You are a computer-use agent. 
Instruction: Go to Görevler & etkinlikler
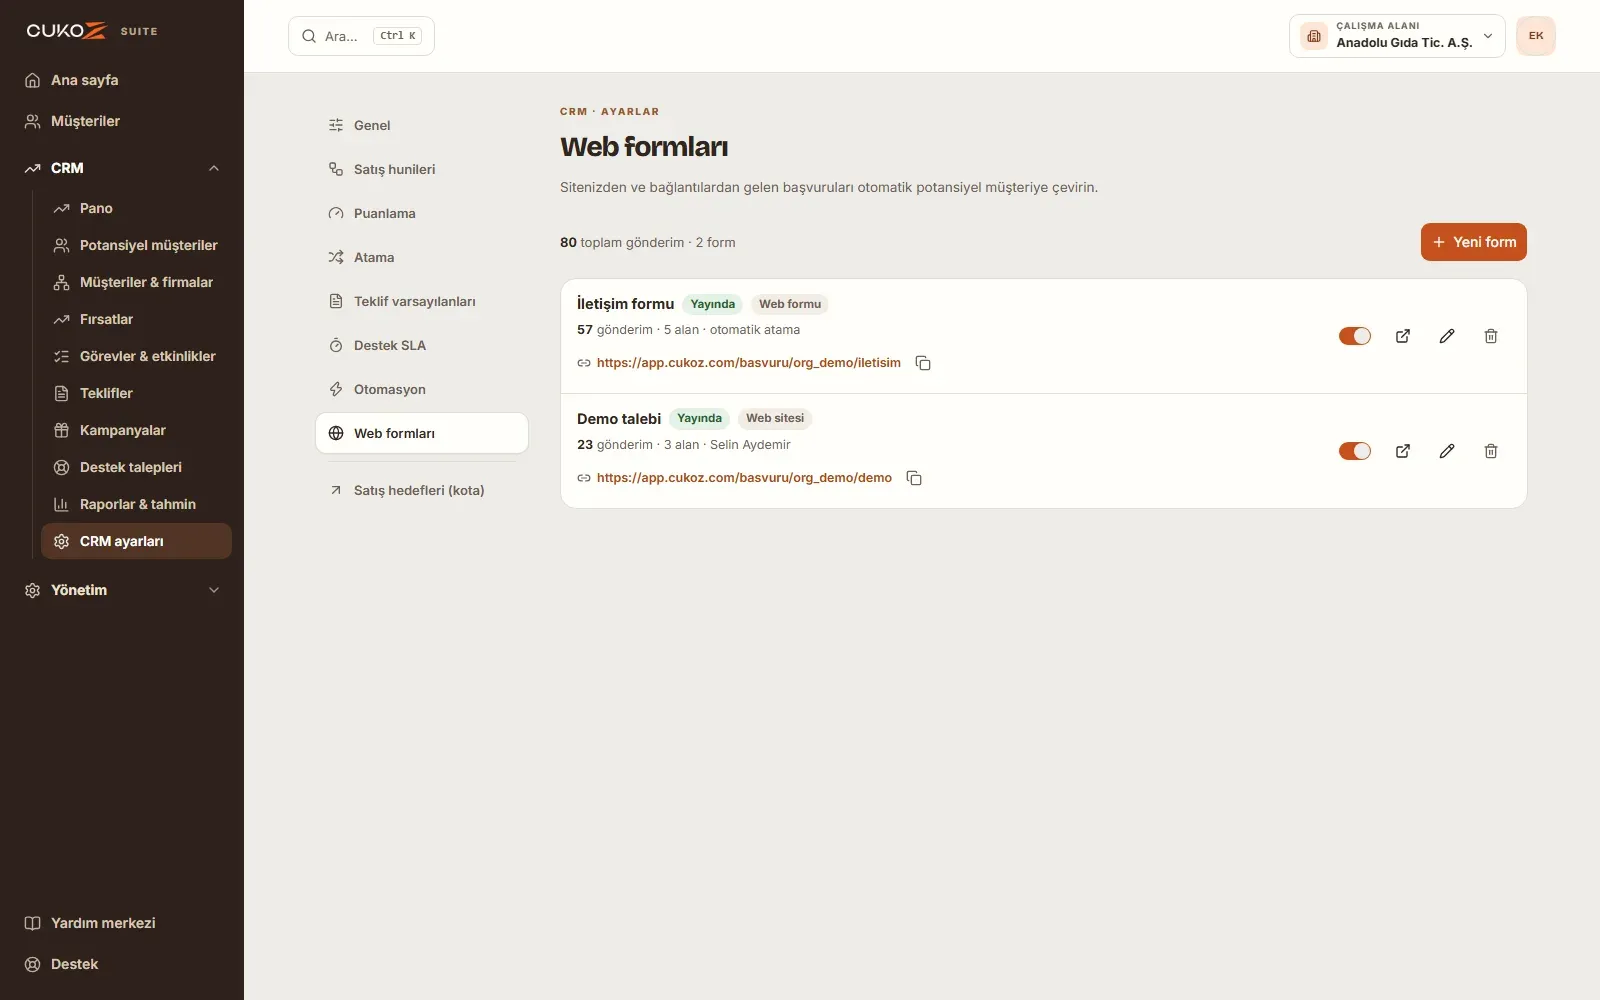pyautogui.click(x=136, y=356)
